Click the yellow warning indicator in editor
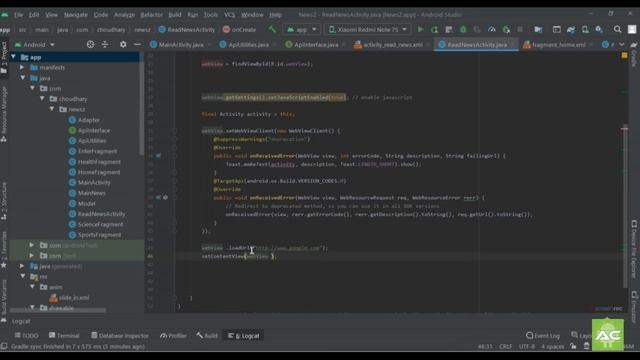 click(x=624, y=55)
